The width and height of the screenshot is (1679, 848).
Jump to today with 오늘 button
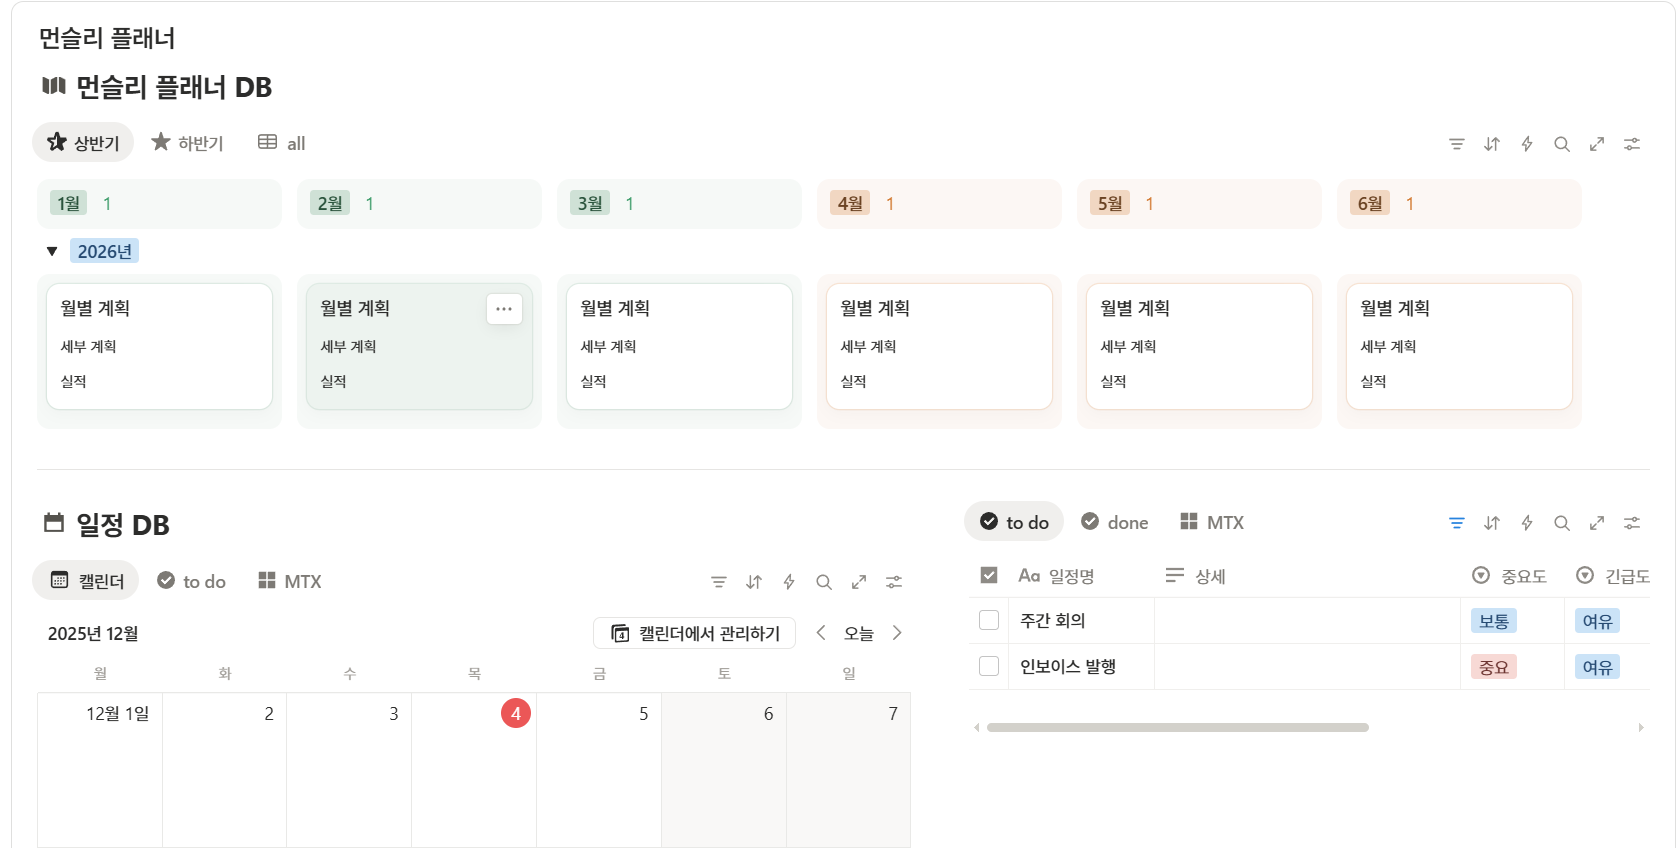click(x=859, y=633)
